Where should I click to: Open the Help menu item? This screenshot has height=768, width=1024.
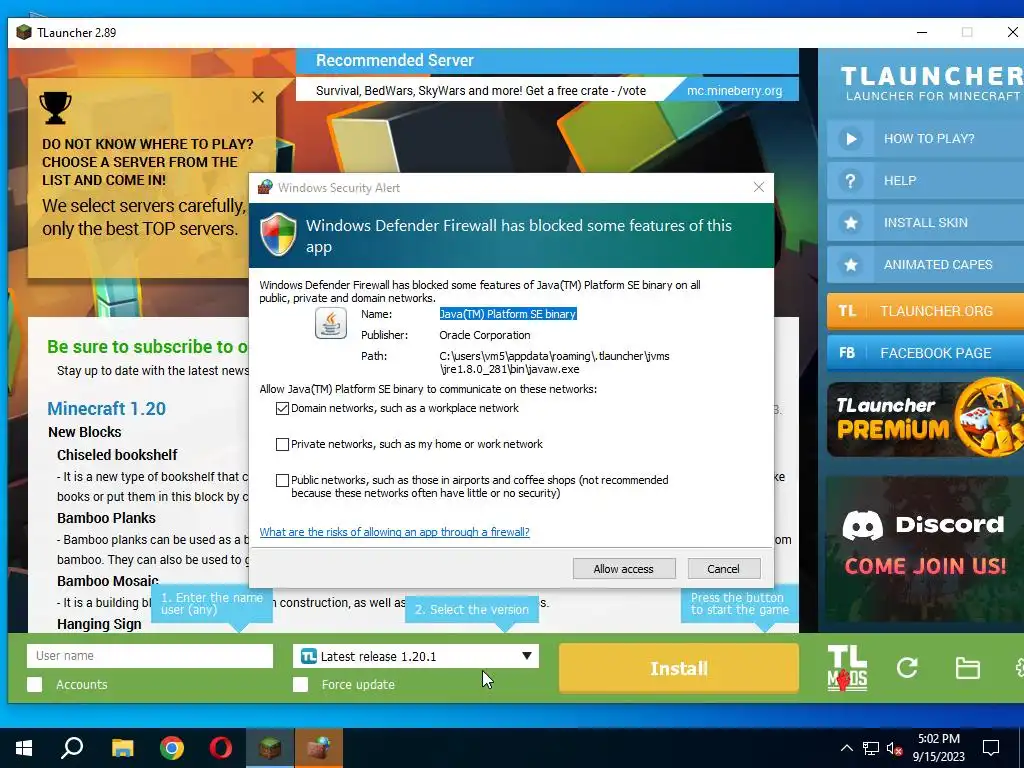pos(925,180)
